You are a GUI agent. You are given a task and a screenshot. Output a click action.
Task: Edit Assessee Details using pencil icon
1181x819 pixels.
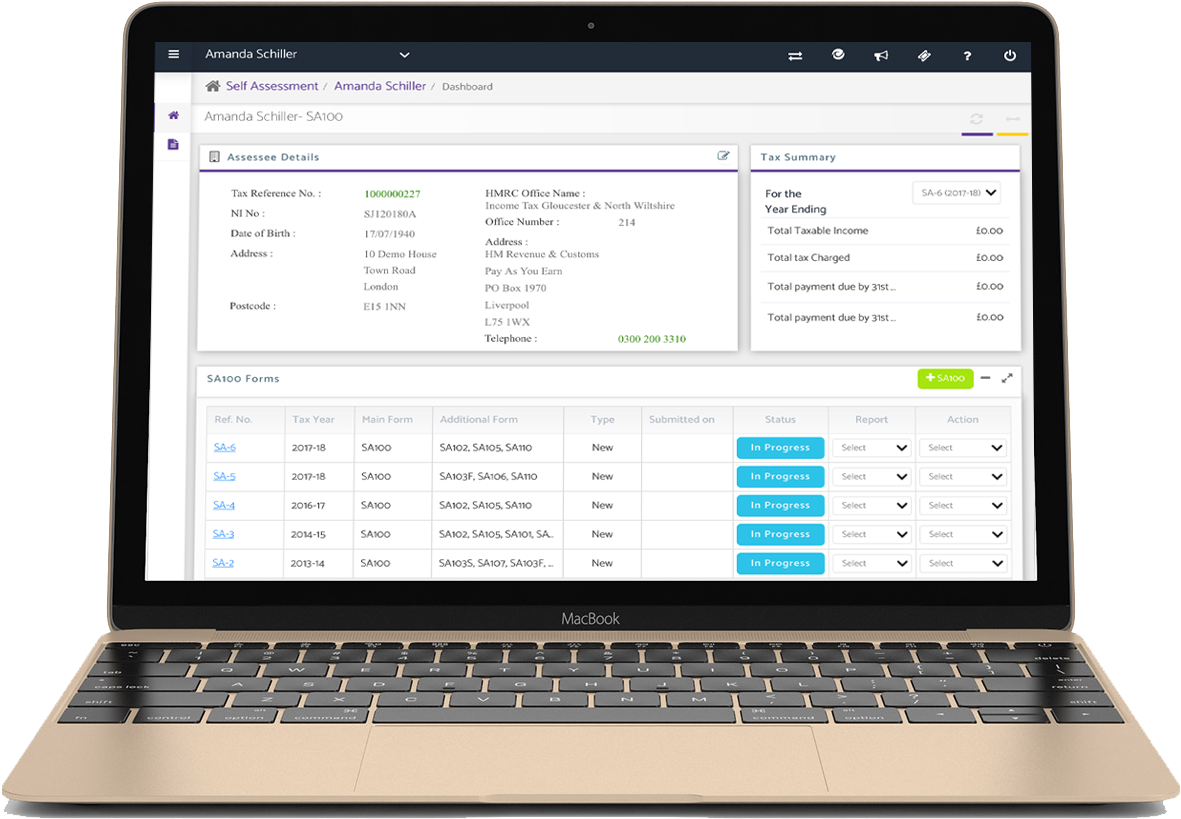(x=723, y=156)
